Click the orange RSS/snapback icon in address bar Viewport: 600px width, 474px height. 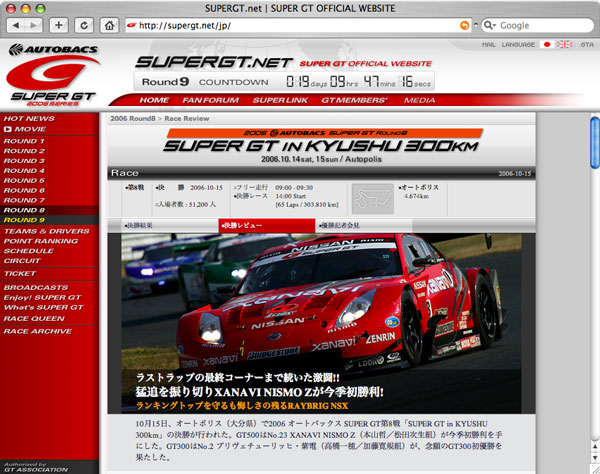(x=464, y=26)
